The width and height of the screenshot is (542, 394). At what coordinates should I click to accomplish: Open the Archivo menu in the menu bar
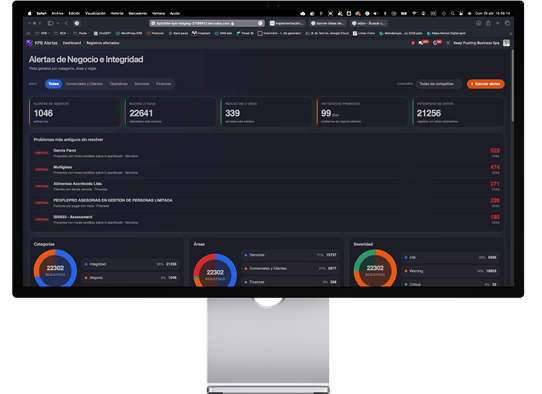(57, 13)
